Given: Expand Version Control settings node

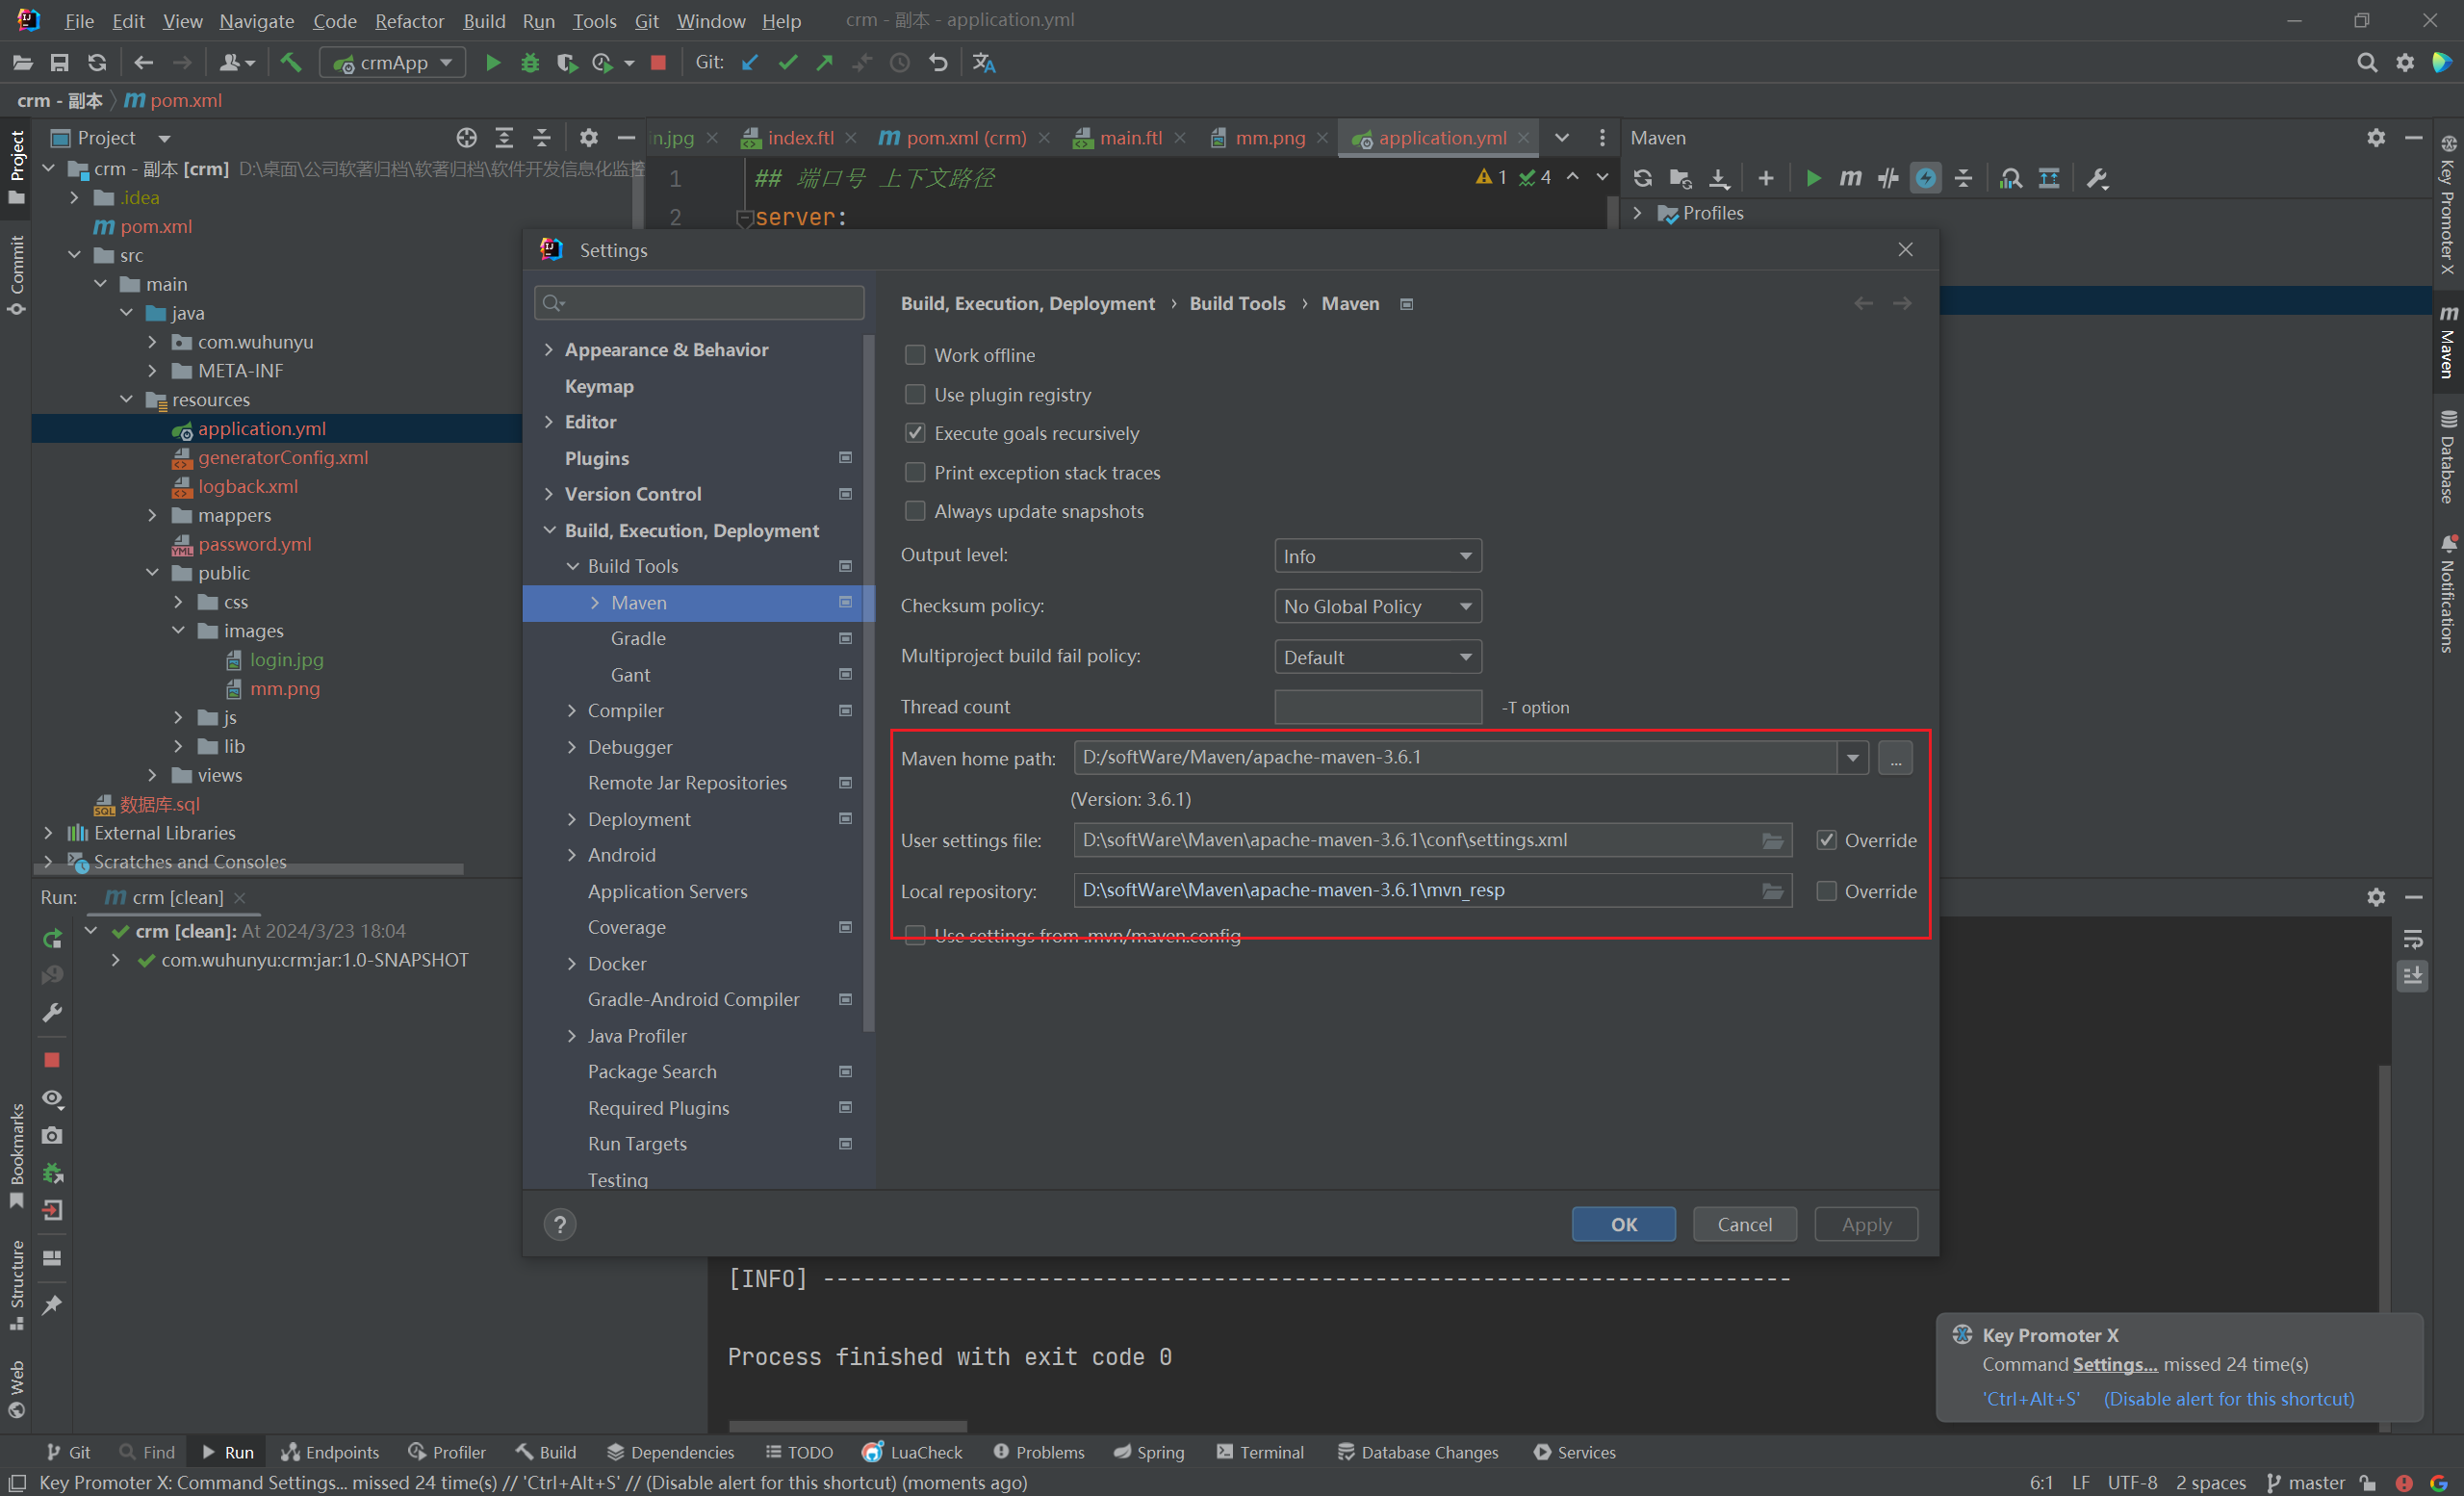Looking at the screenshot, I should pos(549,494).
